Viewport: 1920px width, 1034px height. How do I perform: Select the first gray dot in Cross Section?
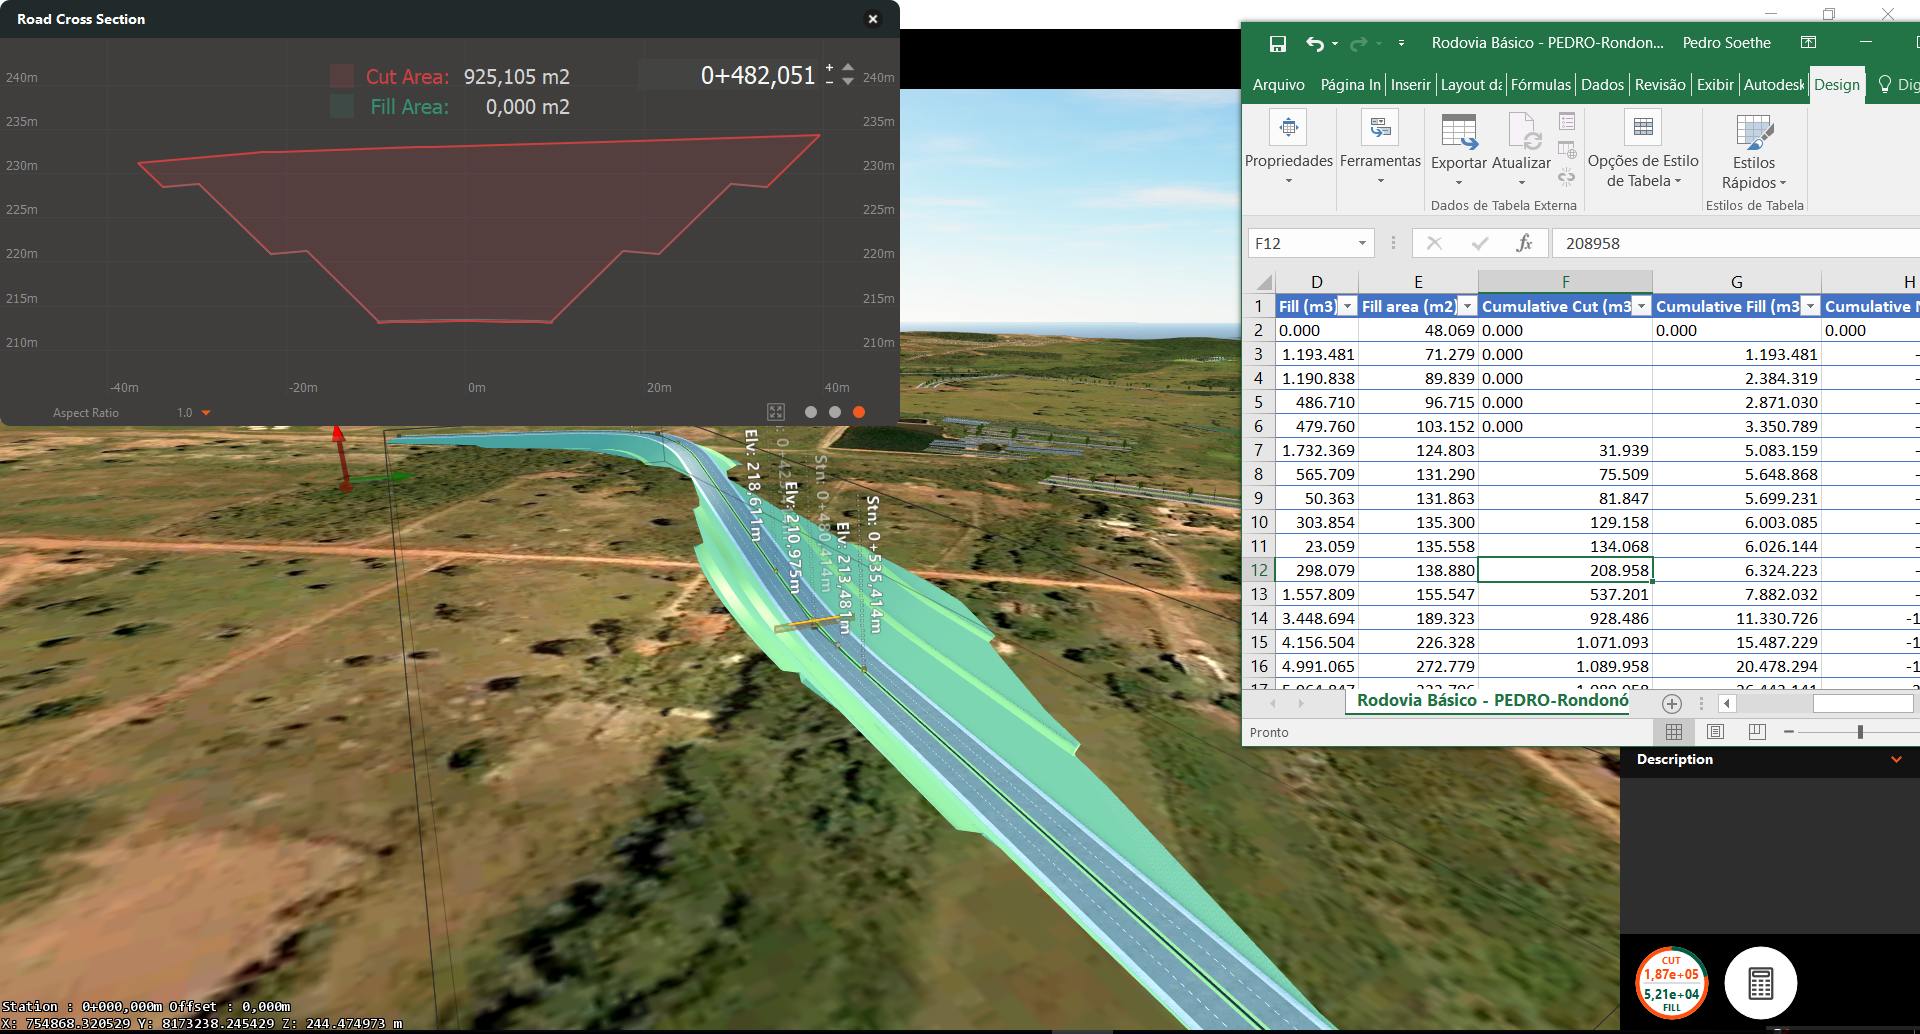pos(811,412)
